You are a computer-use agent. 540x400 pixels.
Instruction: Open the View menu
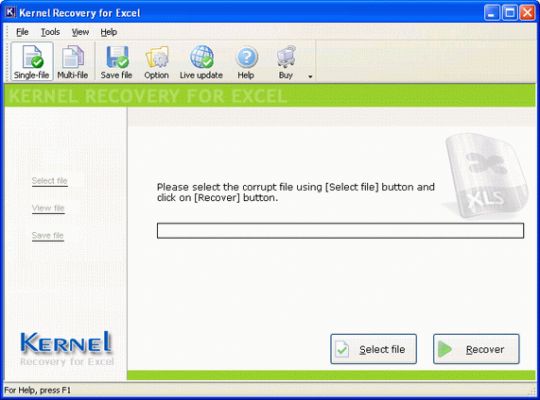[x=80, y=32]
